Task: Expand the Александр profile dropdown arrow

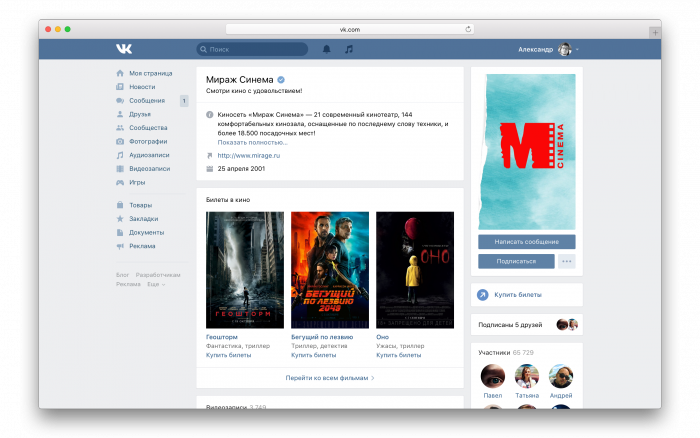Action: click(577, 50)
